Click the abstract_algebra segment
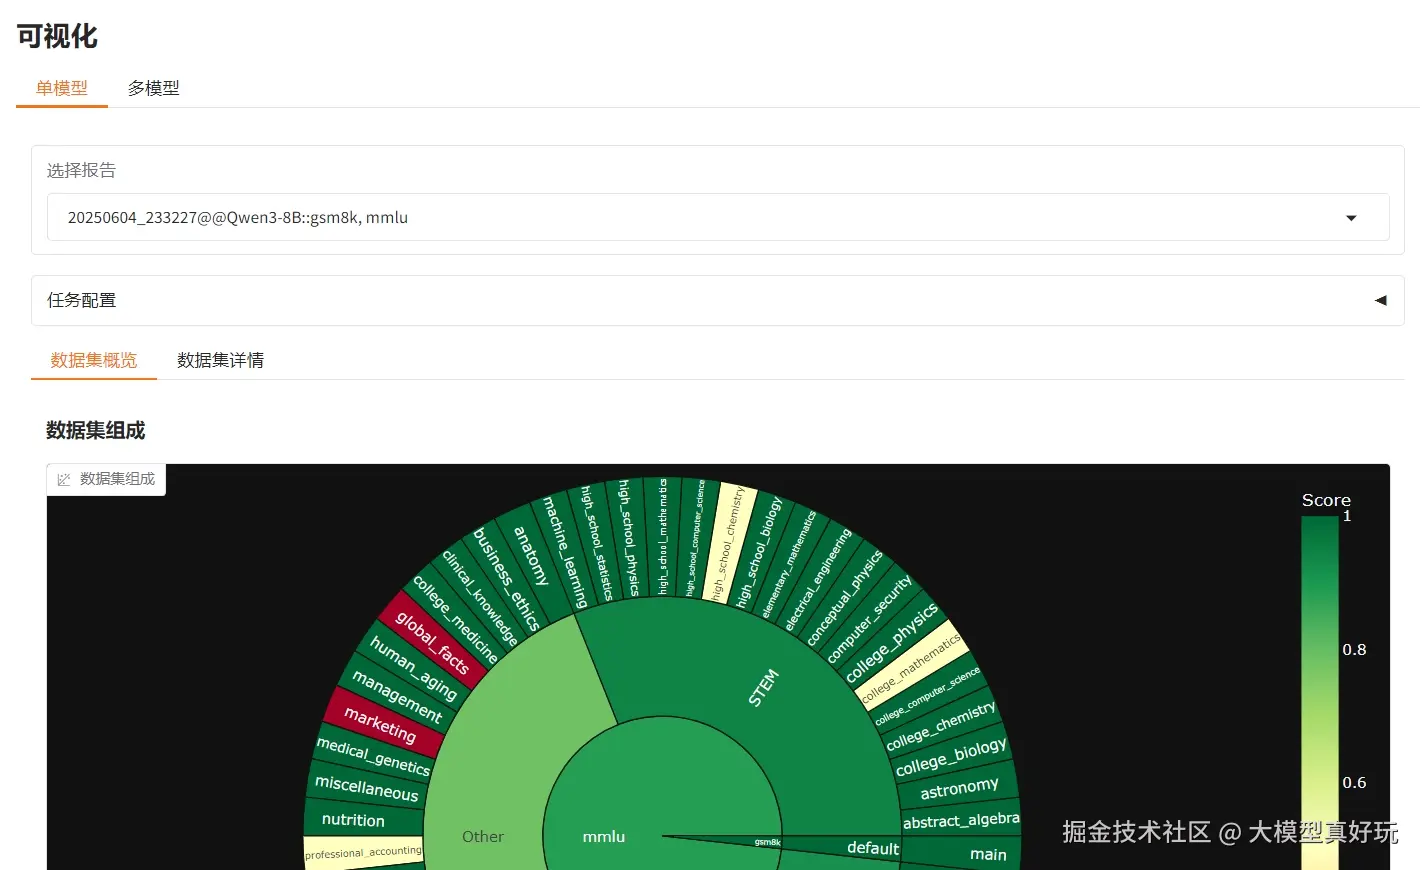 (x=961, y=821)
